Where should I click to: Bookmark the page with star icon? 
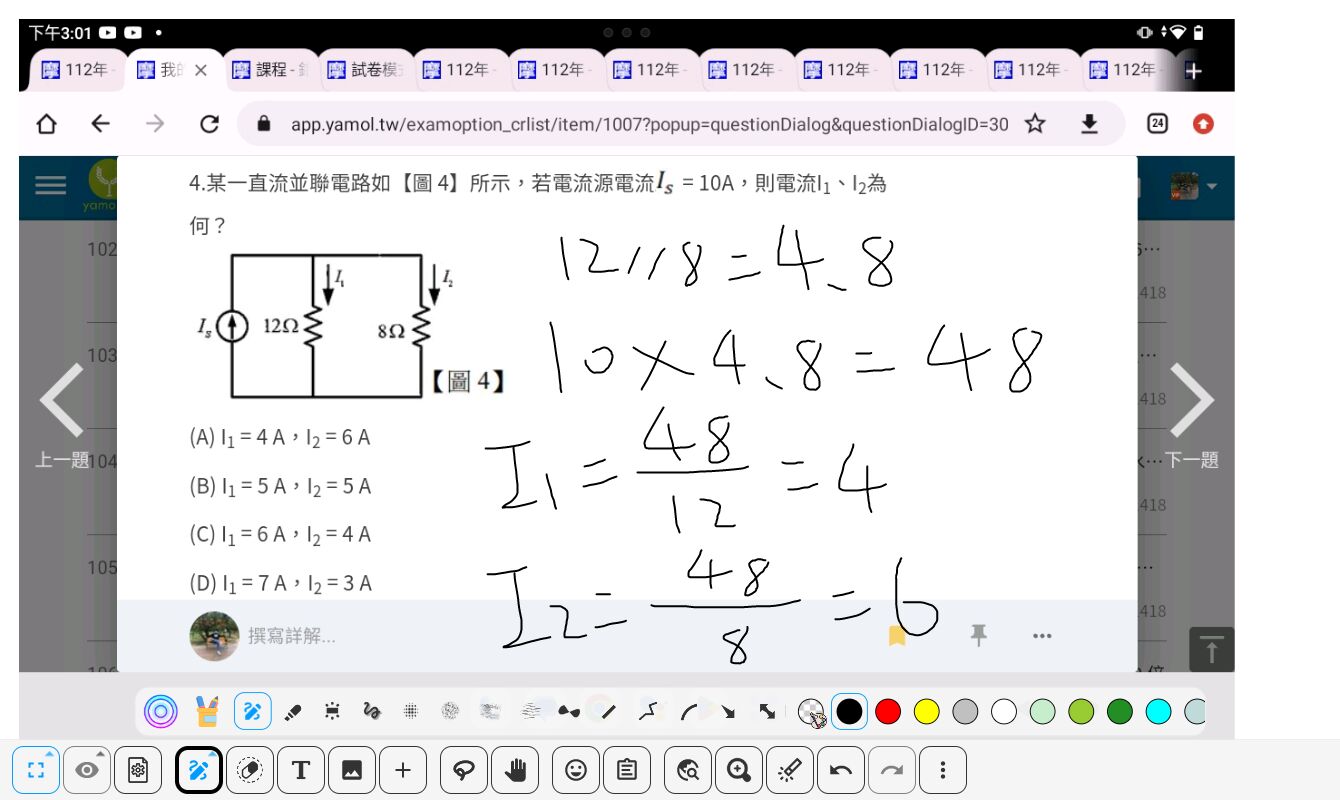point(1035,124)
